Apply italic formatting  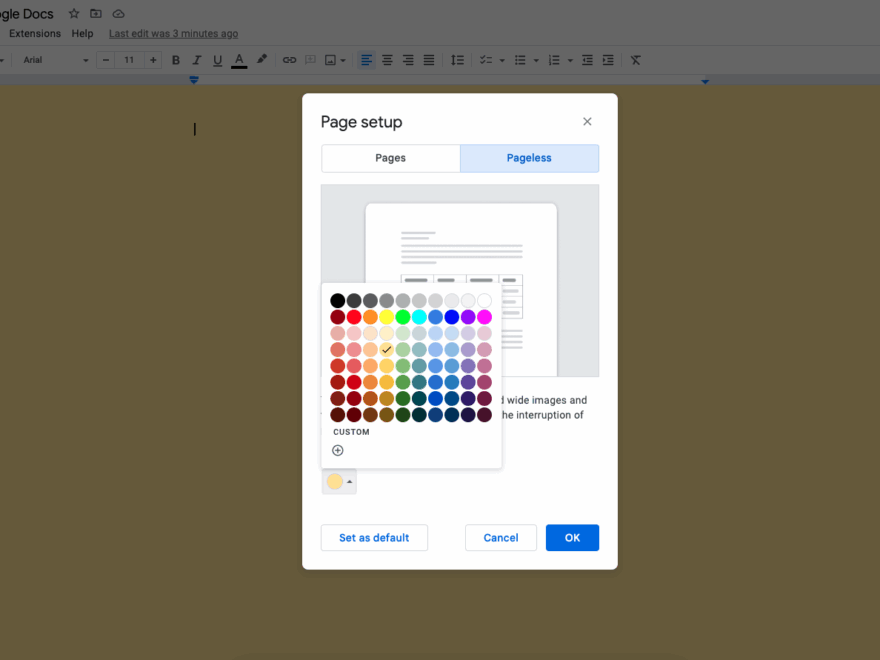196,60
